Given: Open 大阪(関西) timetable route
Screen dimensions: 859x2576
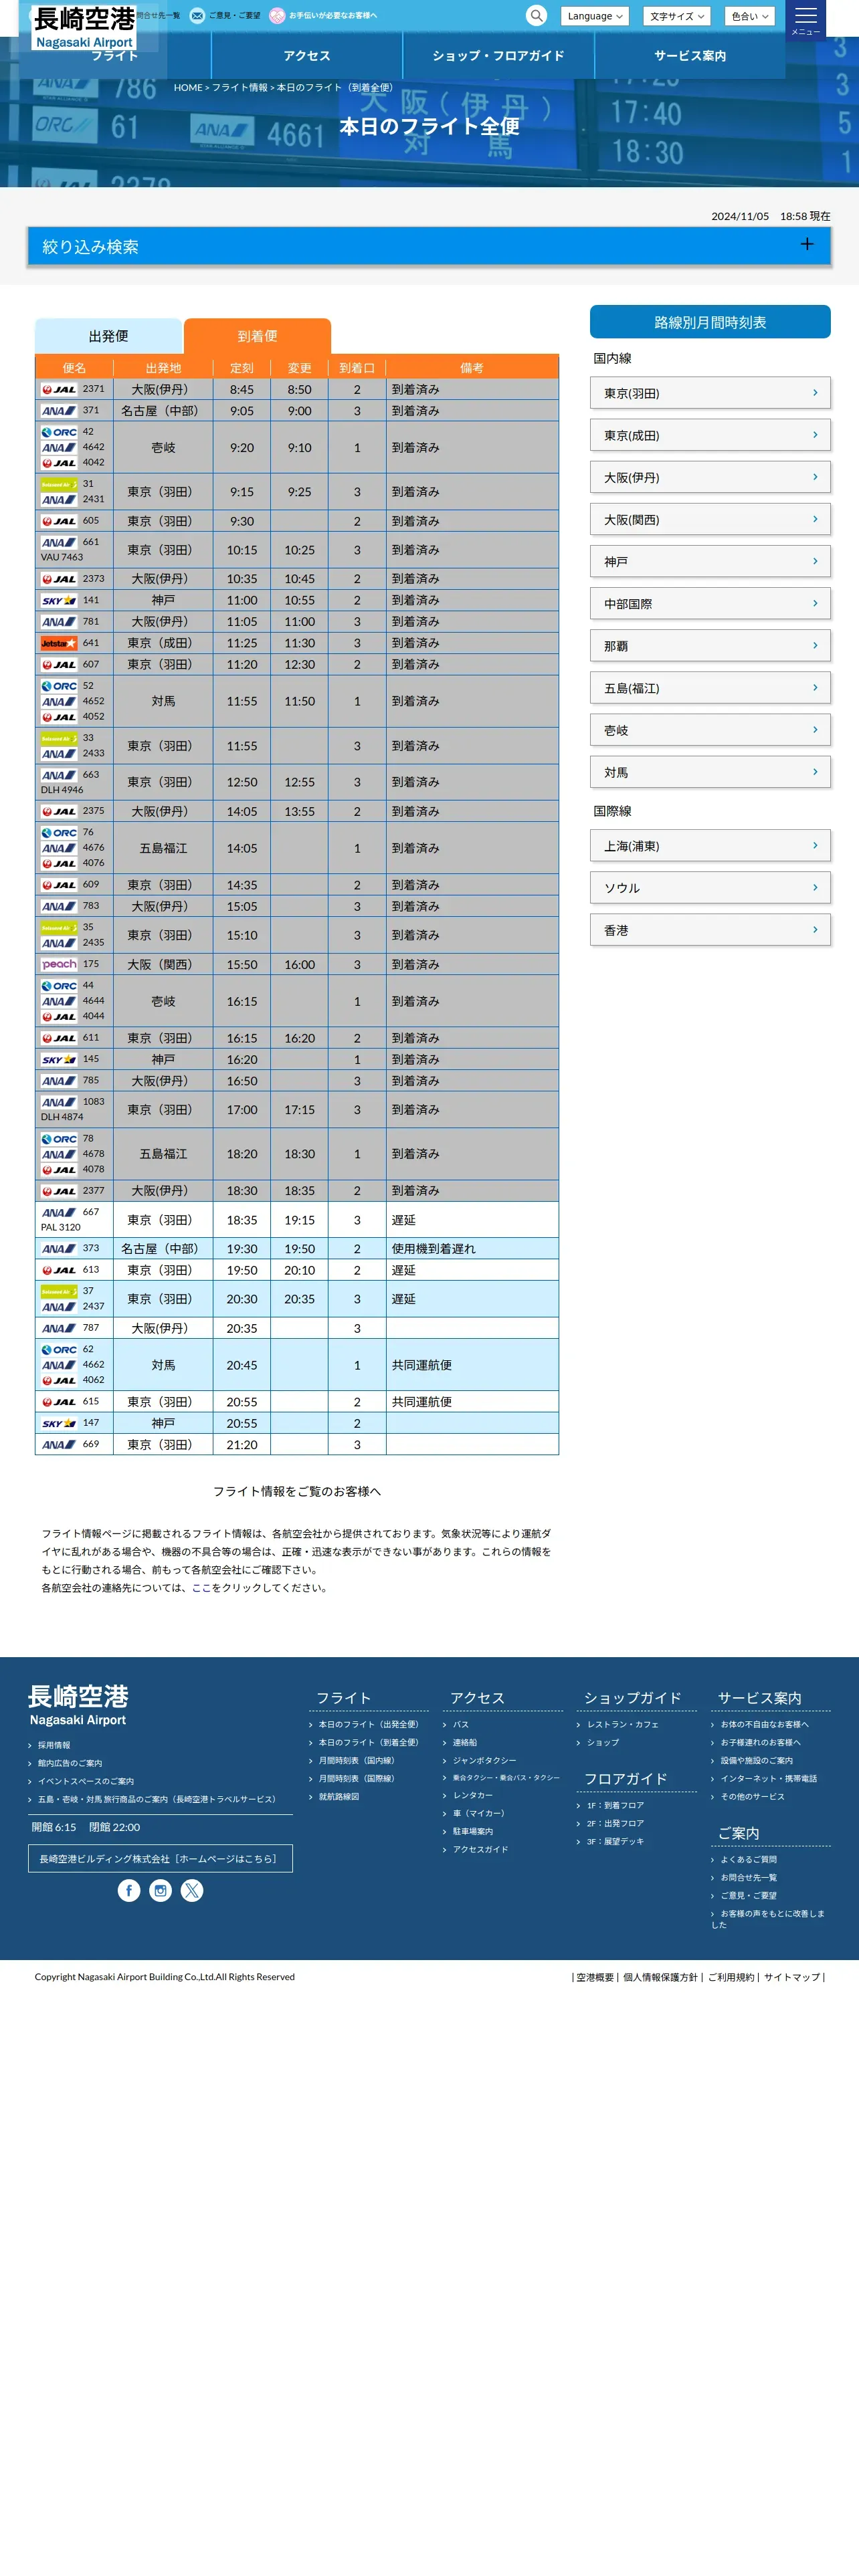Looking at the screenshot, I should [710, 519].
